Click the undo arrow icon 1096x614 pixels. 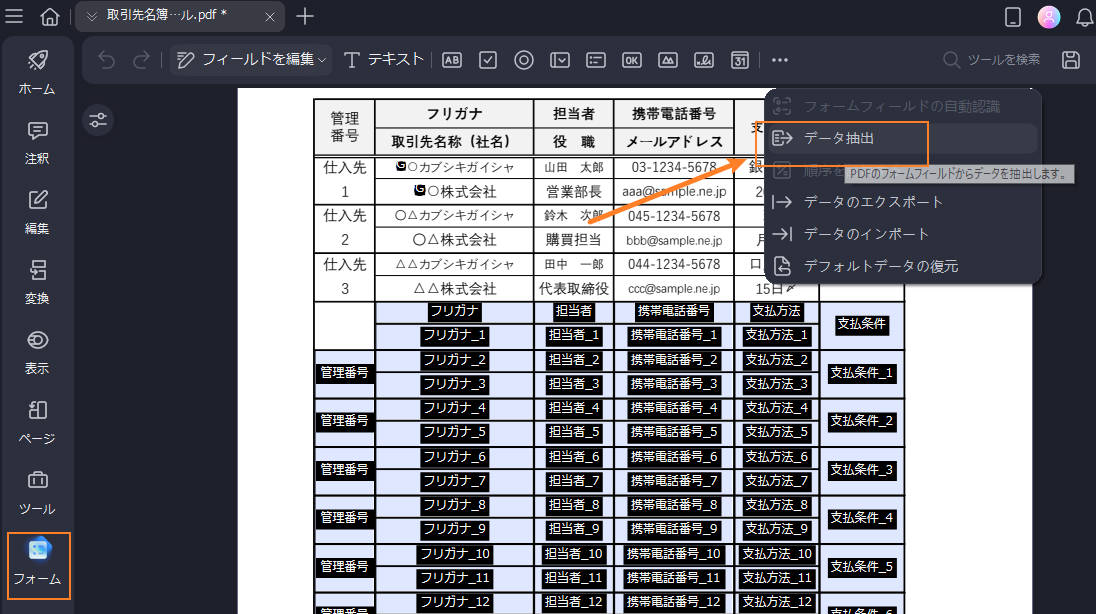107,60
